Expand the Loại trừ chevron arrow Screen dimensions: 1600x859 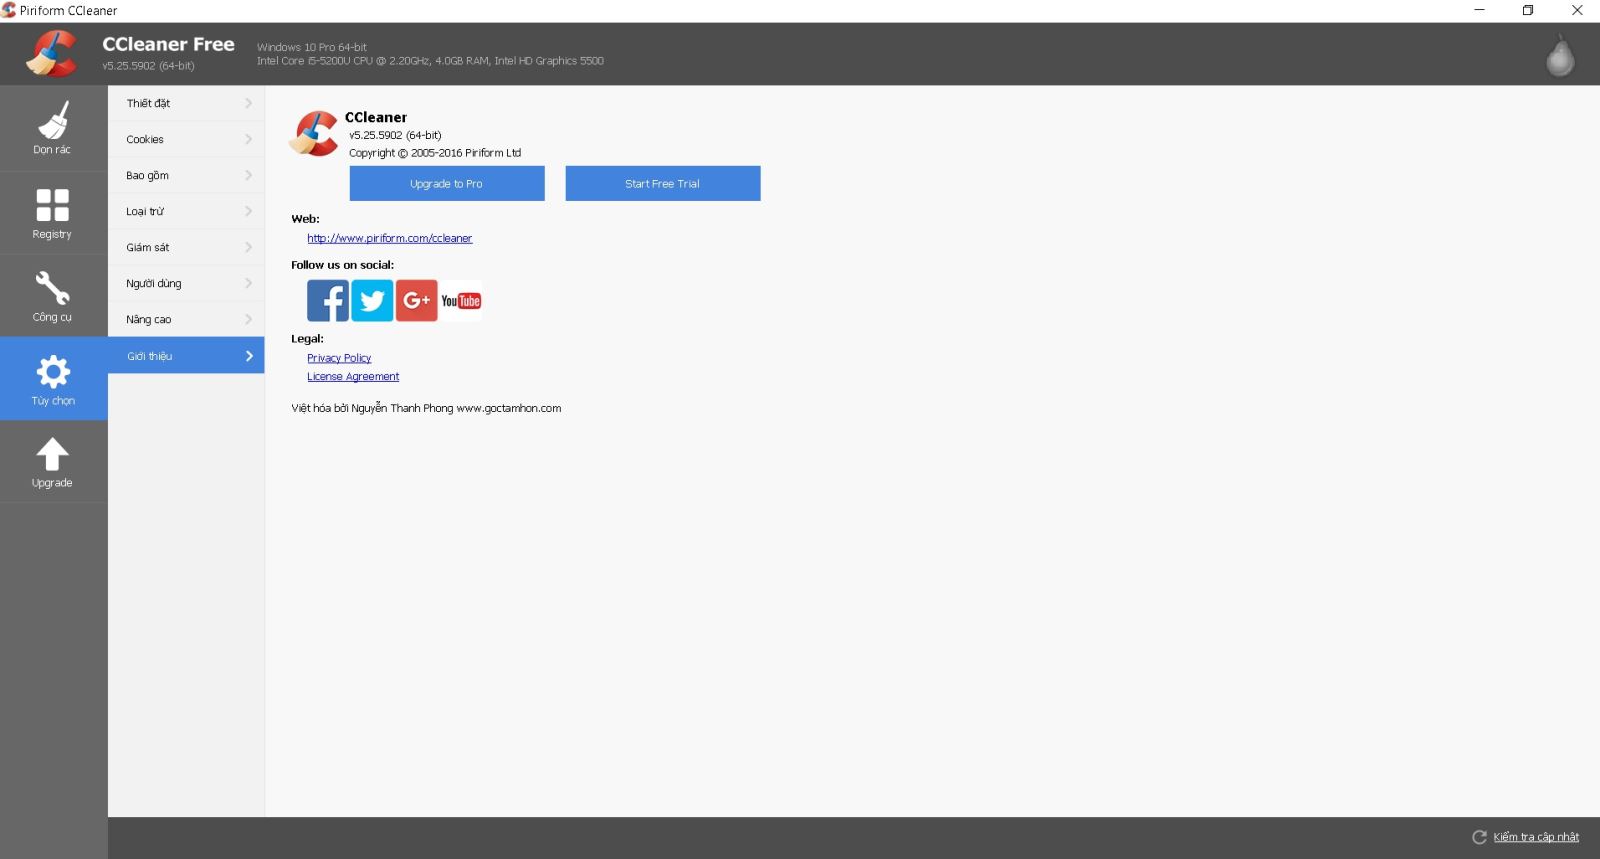tap(249, 211)
